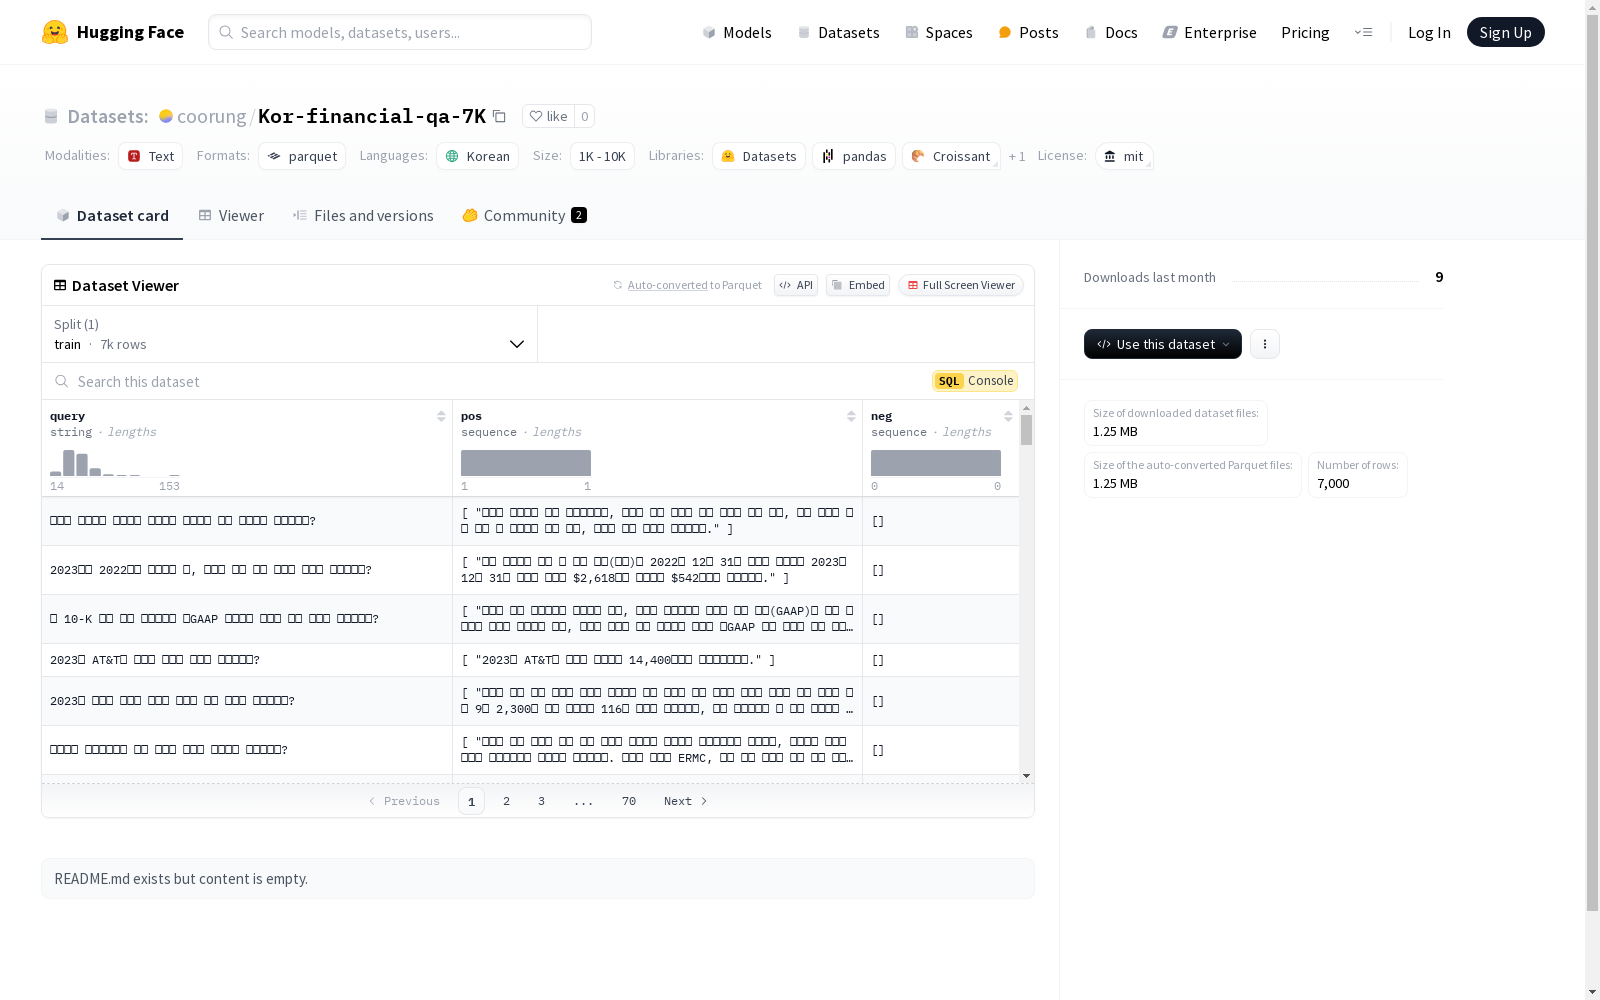Click the Datasets breadcrumb icon

tap(51, 116)
